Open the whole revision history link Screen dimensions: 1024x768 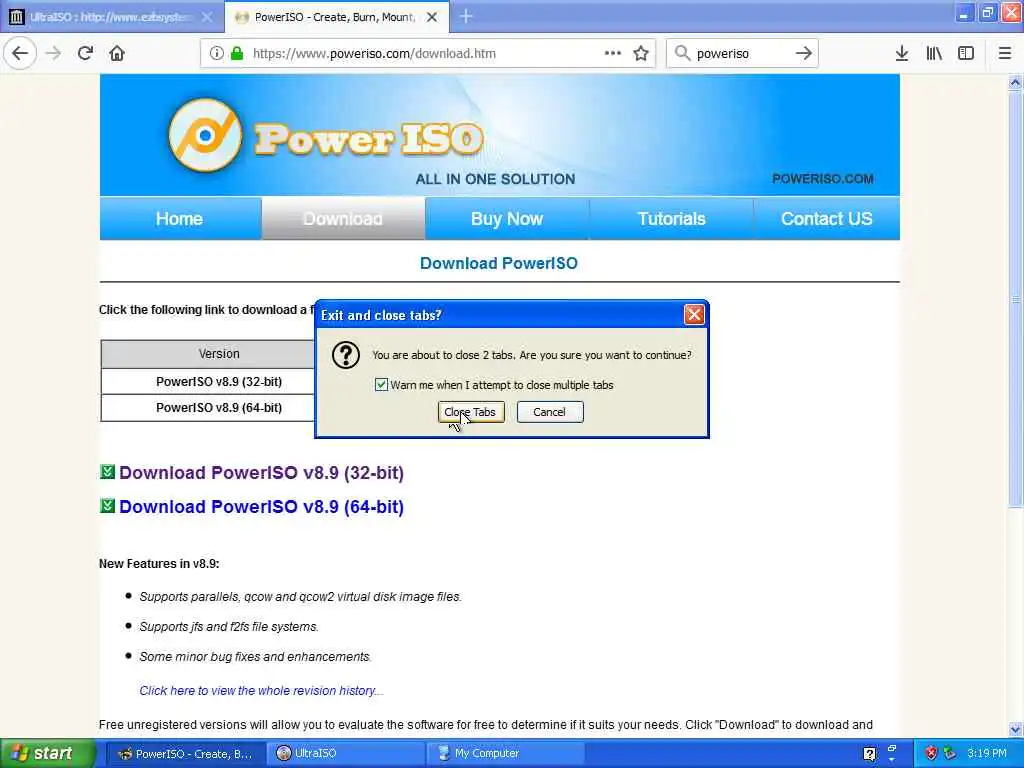coord(261,691)
